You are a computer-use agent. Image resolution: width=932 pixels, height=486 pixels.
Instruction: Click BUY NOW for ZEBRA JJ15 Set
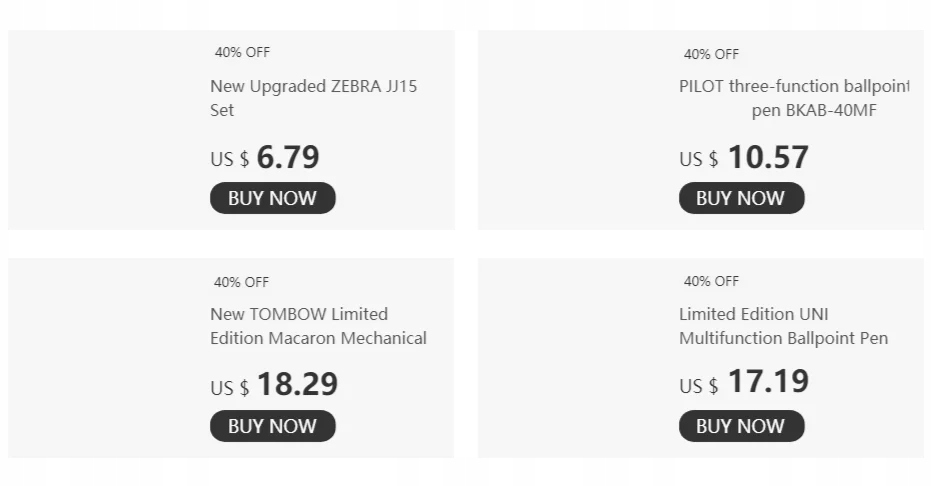pos(272,198)
